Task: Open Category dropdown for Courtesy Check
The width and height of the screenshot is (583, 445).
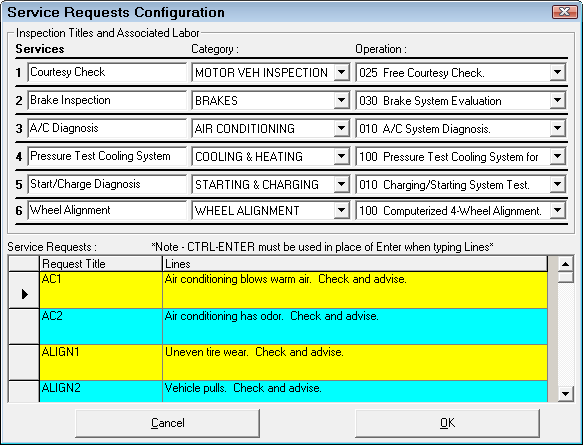Action: [x=341, y=72]
